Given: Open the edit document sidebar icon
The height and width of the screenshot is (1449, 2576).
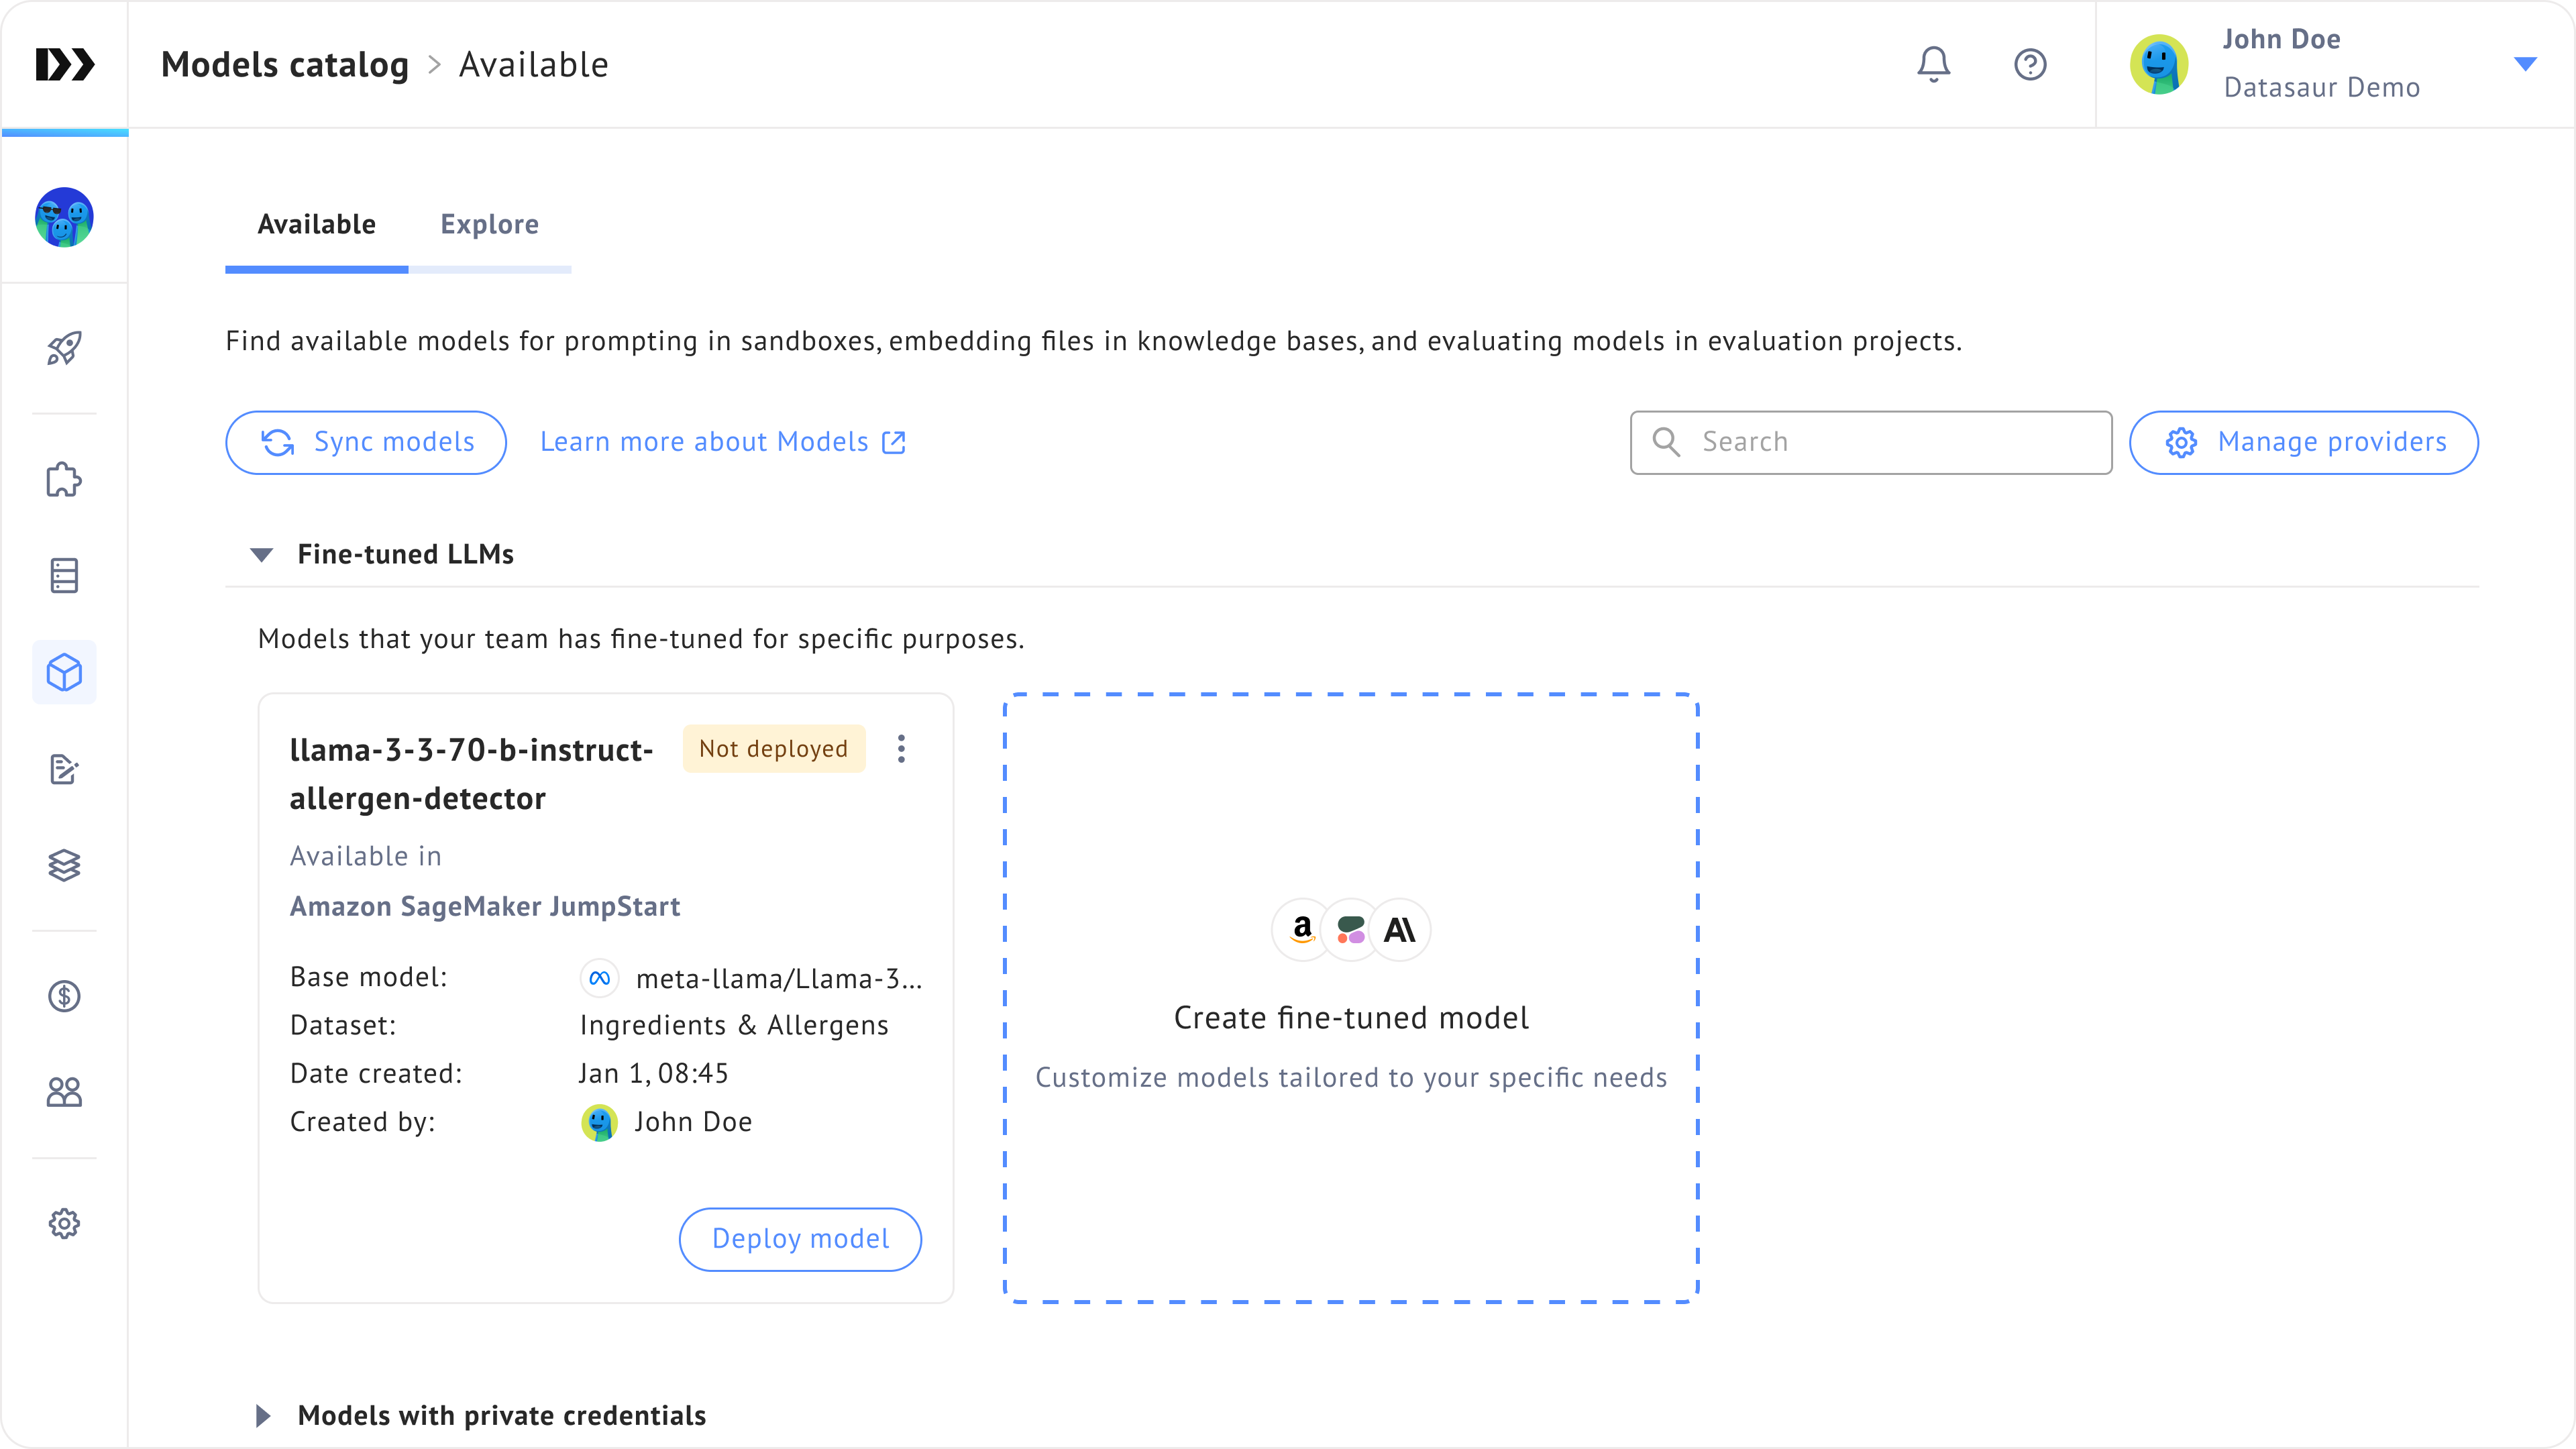Looking at the screenshot, I should 64,769.
